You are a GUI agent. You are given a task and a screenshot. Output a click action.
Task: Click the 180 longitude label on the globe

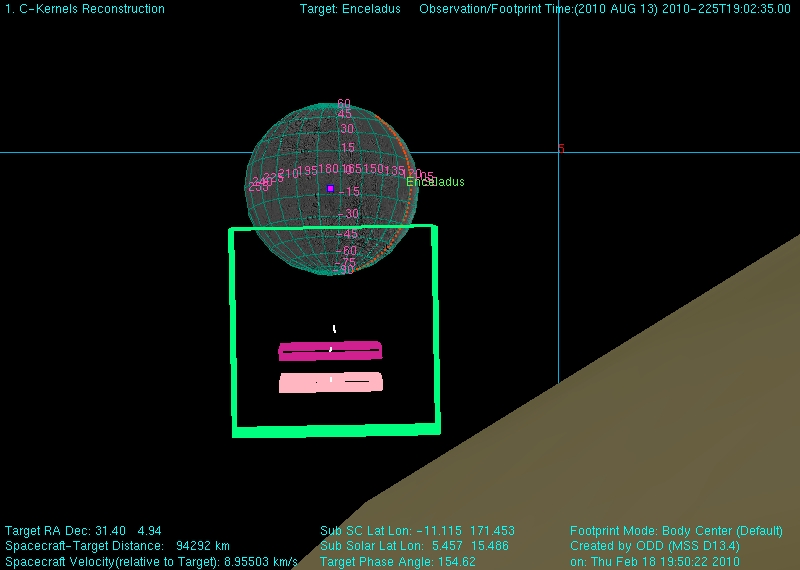pyautogui.click(x=329, y=170)
